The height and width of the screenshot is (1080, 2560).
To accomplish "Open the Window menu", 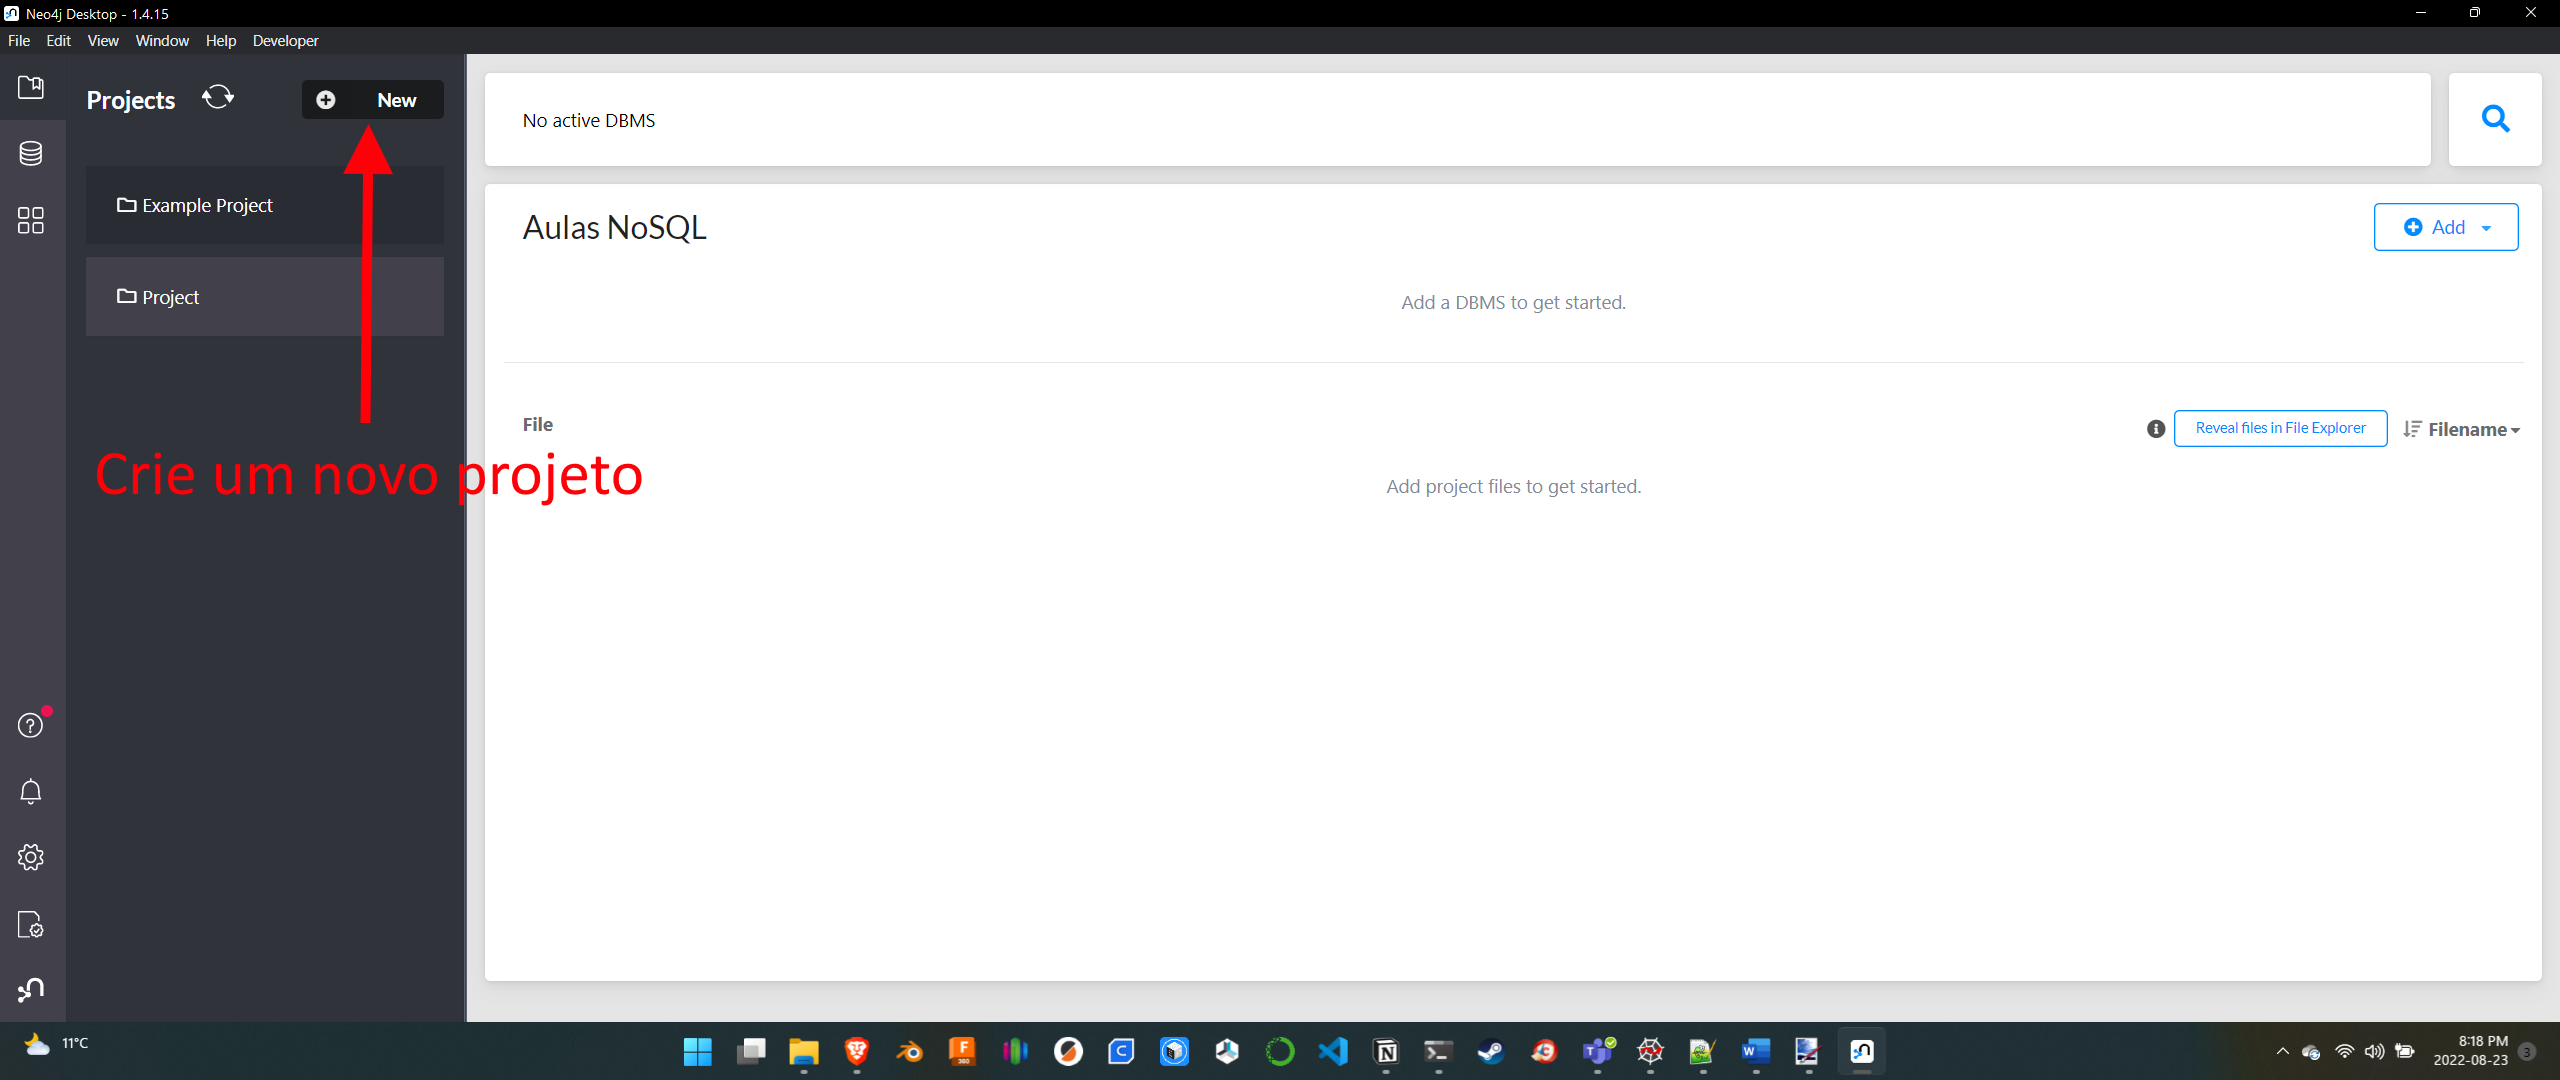I will (162, 41).
